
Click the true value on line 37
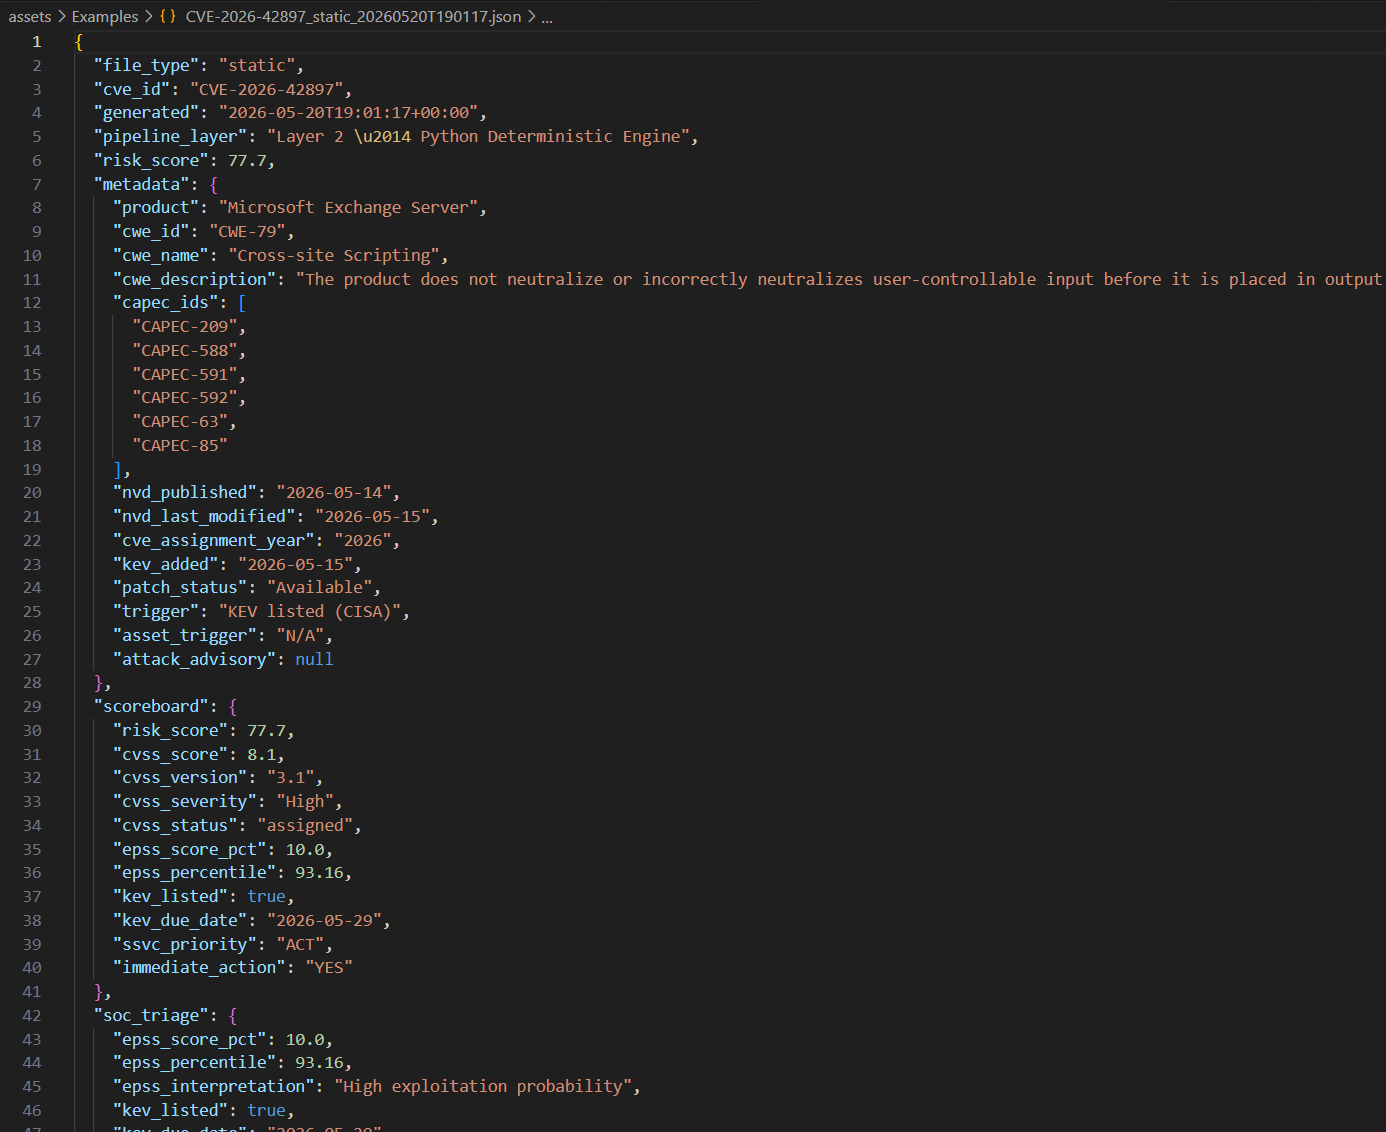tap(267, 896)
